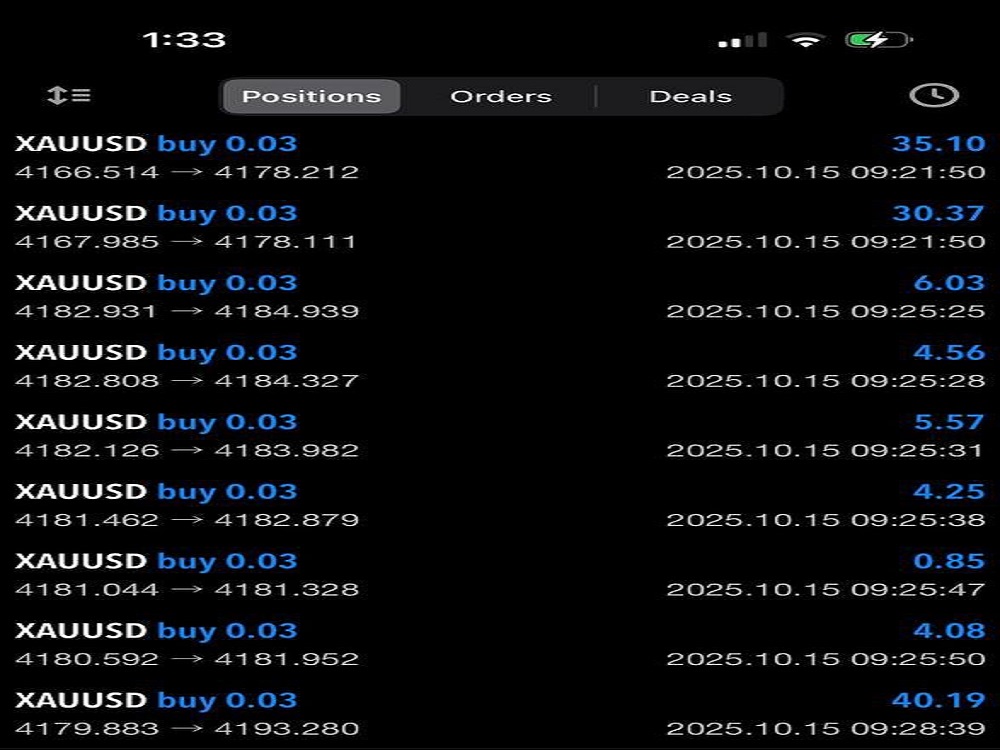Image resolution: width=1000 pixels, height=750 pixels.
Task: Open position priced 4179.883 → 4193.280
Action: [188, 728]
